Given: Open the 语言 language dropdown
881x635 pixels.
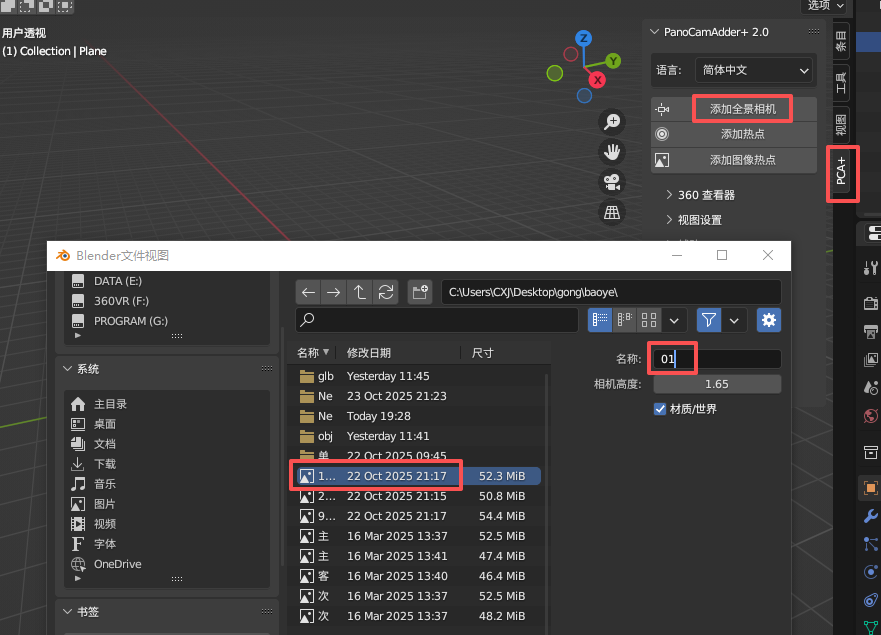Looking at the screenshot, I should coord(755,70).
